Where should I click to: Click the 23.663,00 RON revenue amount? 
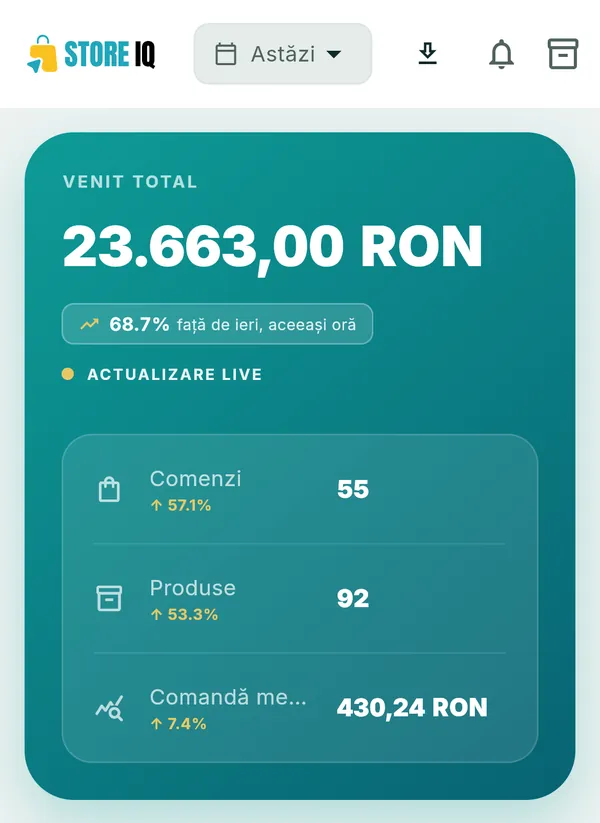tap(272, 247)
